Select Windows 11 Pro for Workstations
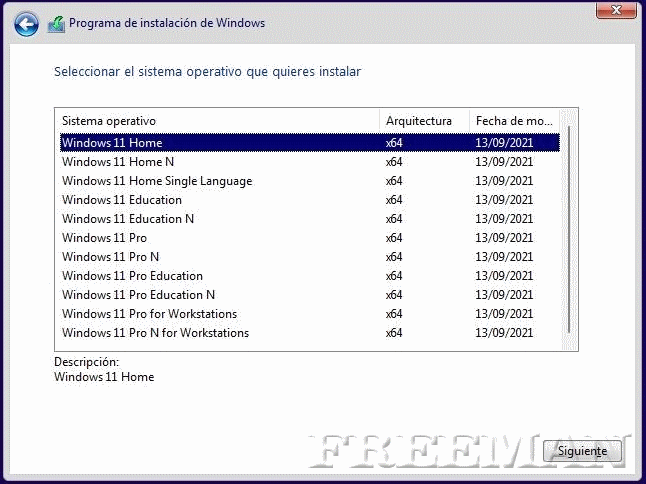 pos(310,313)
